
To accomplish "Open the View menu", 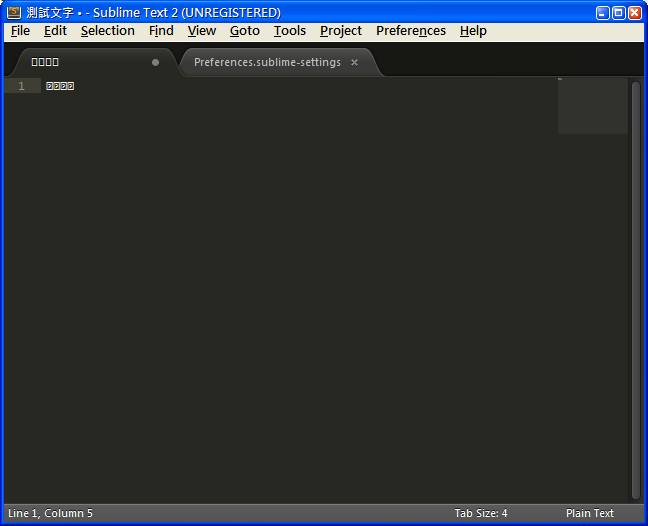I will tap(202, 31).
